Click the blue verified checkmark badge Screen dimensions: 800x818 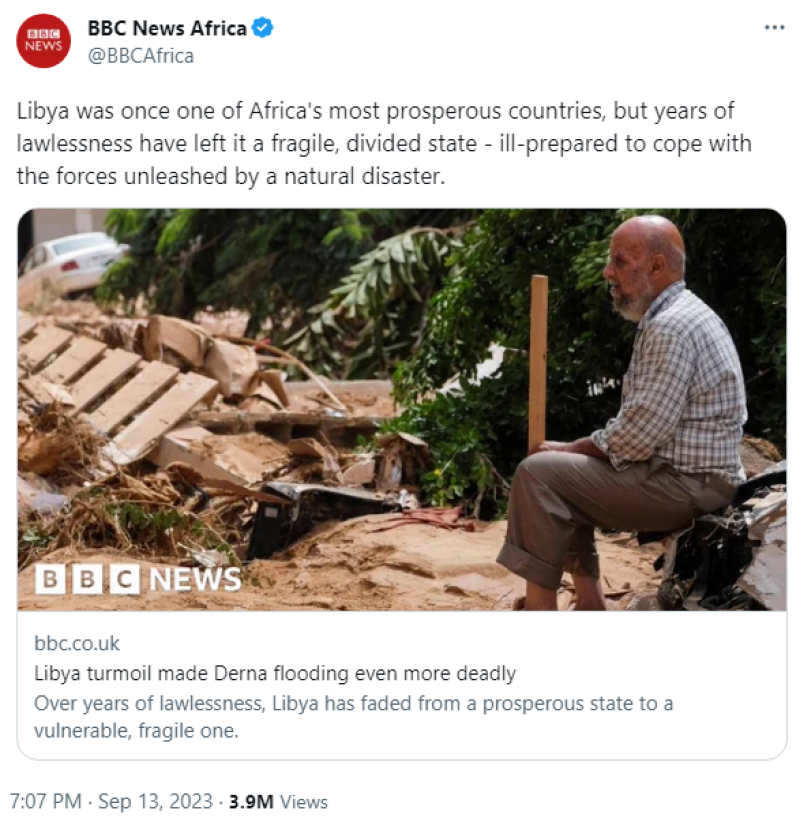[262, 29]
